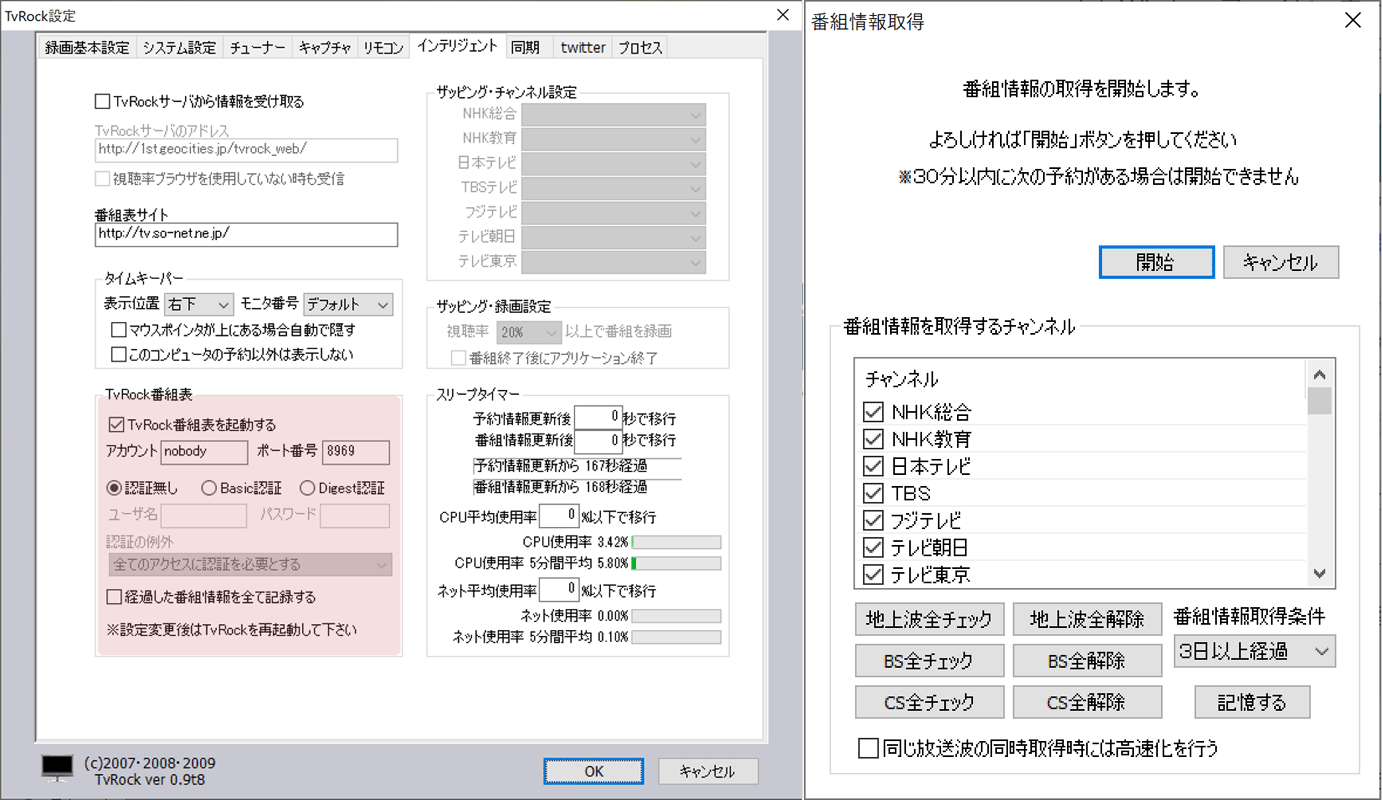Click ネット平均使用率 percent input field
This screenshot has height=800, width=1382.
tap(559, 590)
